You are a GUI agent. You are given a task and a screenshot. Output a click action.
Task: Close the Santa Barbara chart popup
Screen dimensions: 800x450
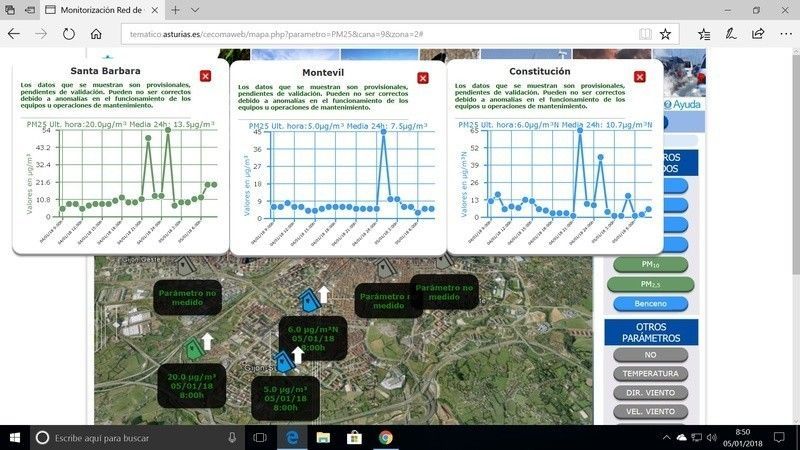[205, 76]
